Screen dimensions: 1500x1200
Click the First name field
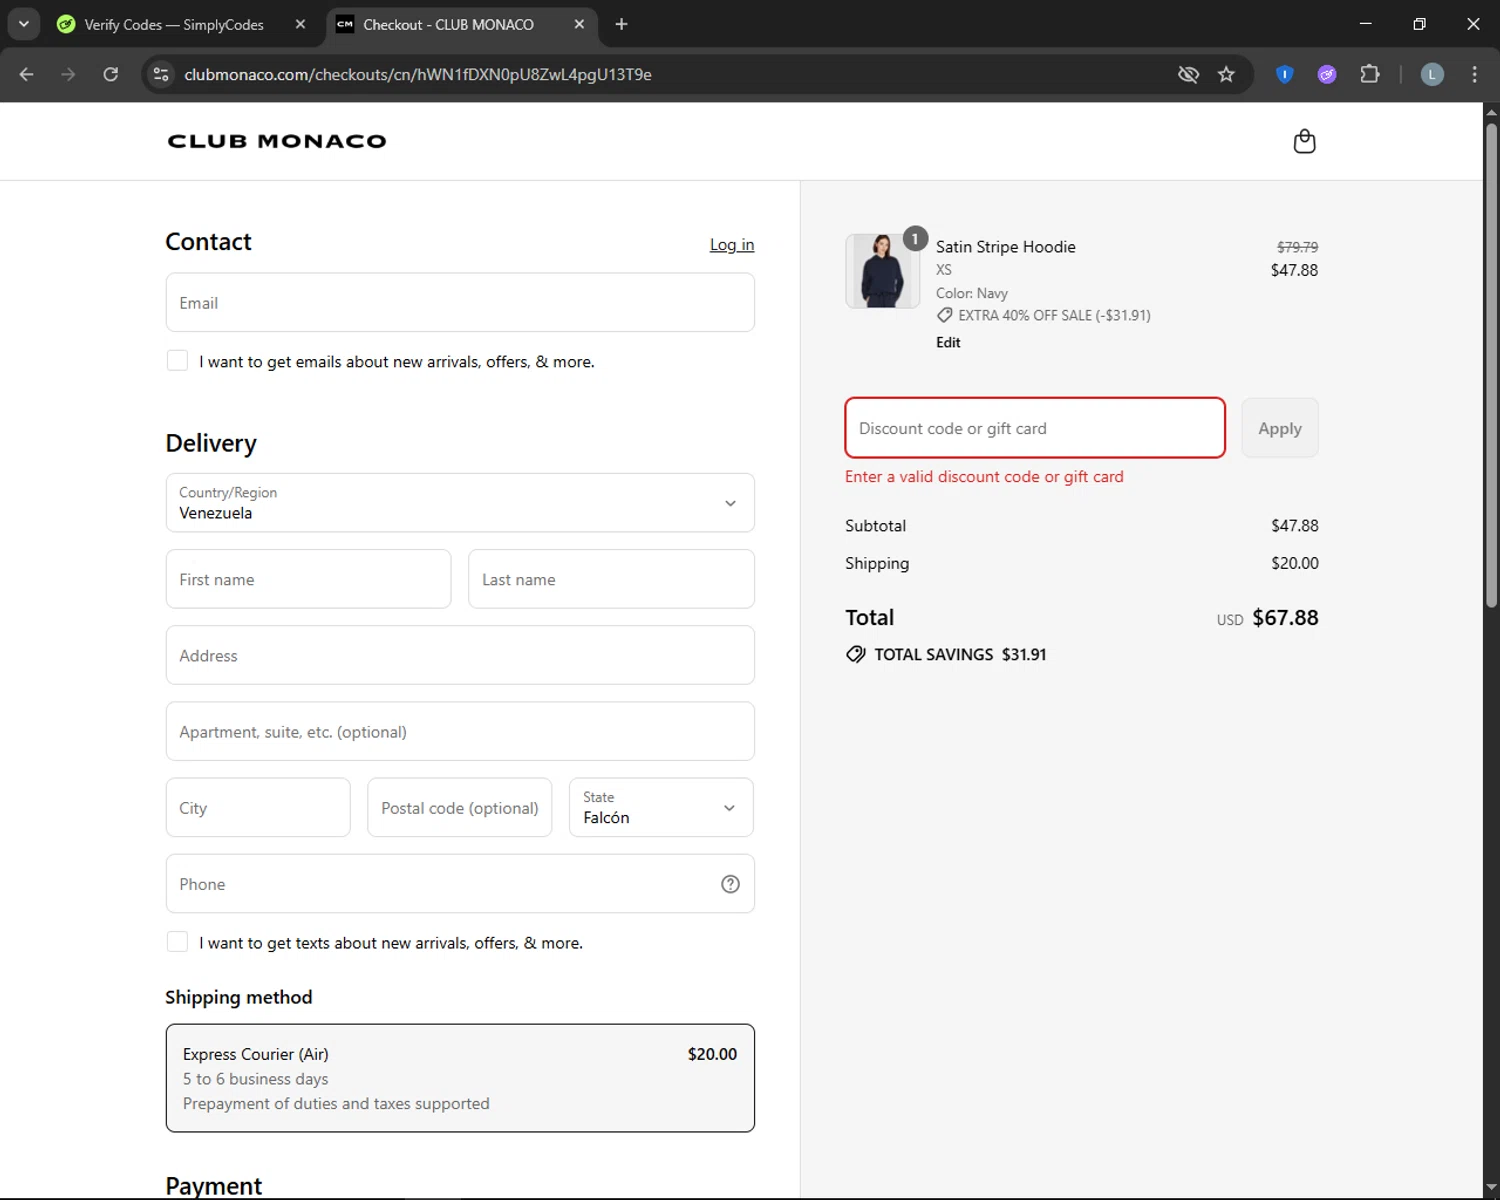click(308, 579)
